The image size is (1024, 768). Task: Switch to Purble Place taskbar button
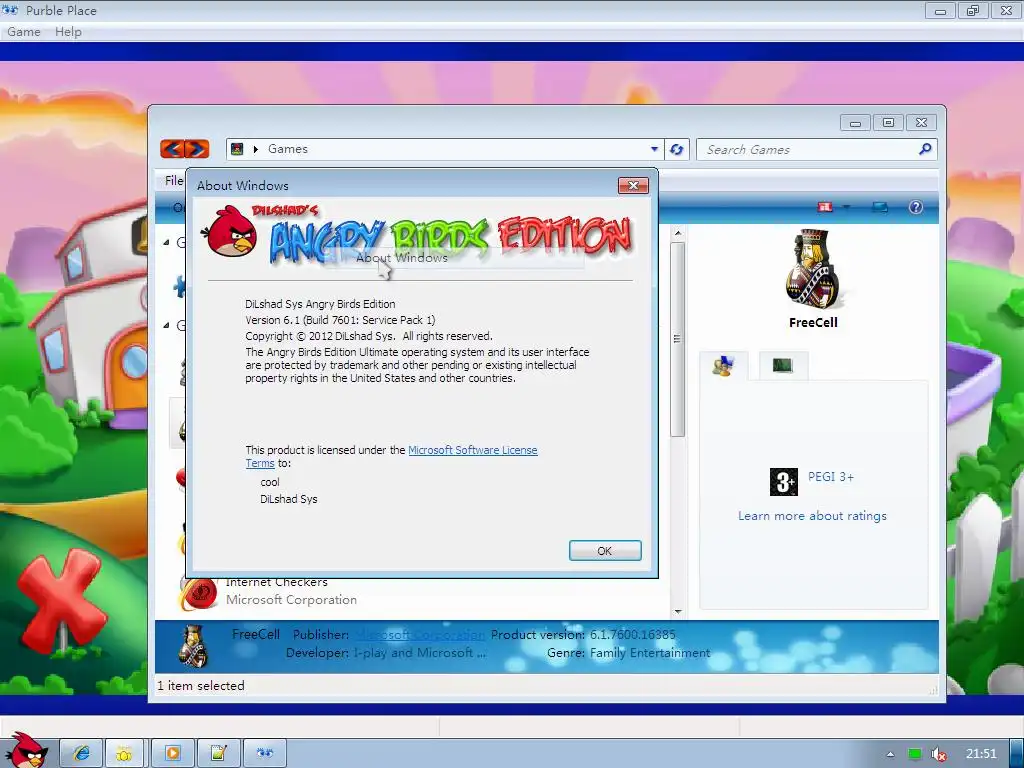(x=264, y=753)
